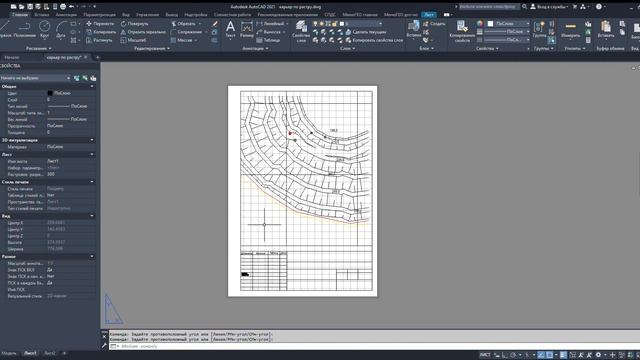Activate the Copy (Копировать) command
This screenshot has height=360, width=640.
[101, 32]
